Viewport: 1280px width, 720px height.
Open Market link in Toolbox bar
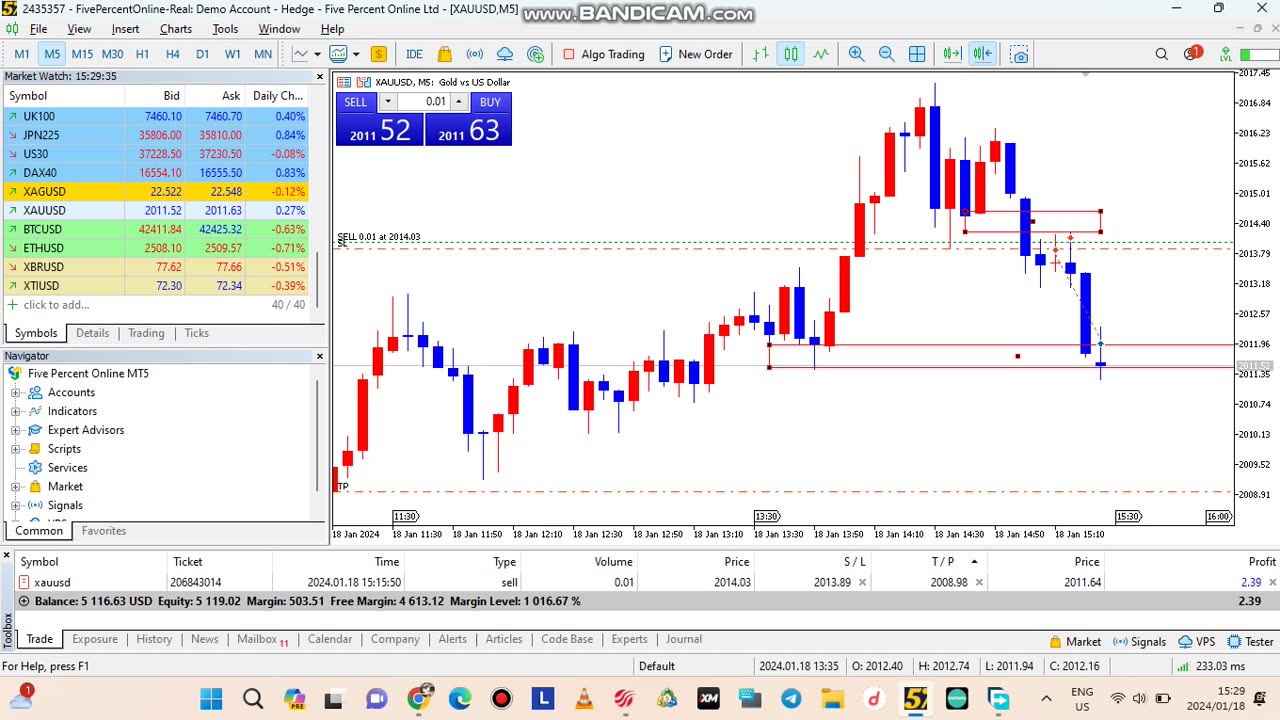(1075, 642)
